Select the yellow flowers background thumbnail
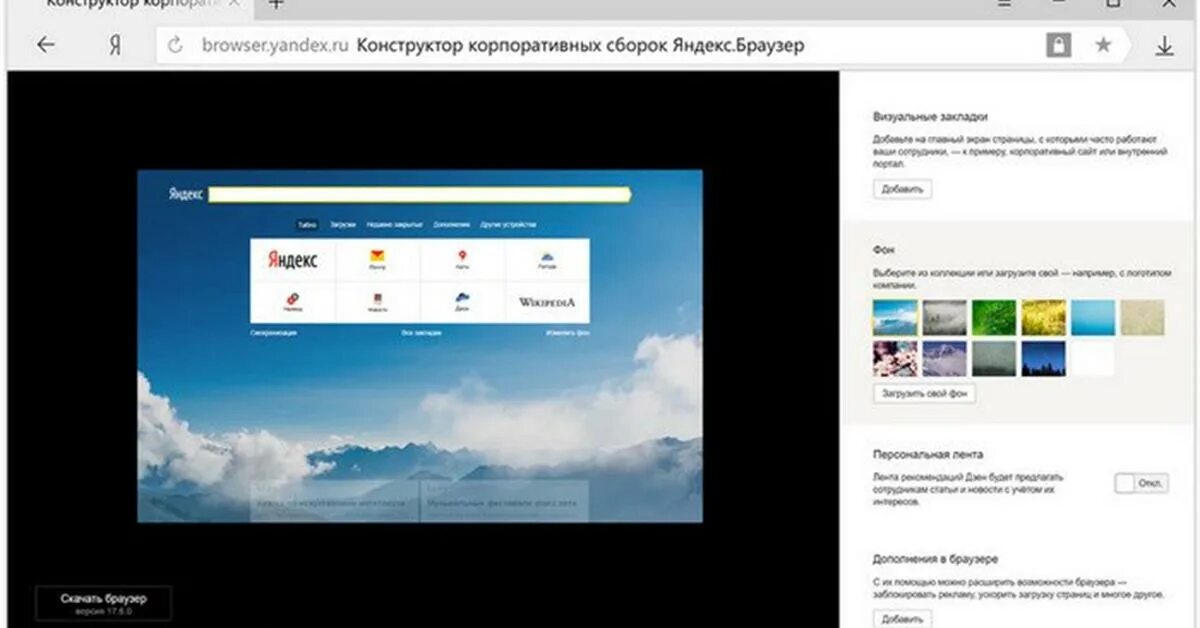This screenshot has width=1200, height=628. (x=1043, y=317)
